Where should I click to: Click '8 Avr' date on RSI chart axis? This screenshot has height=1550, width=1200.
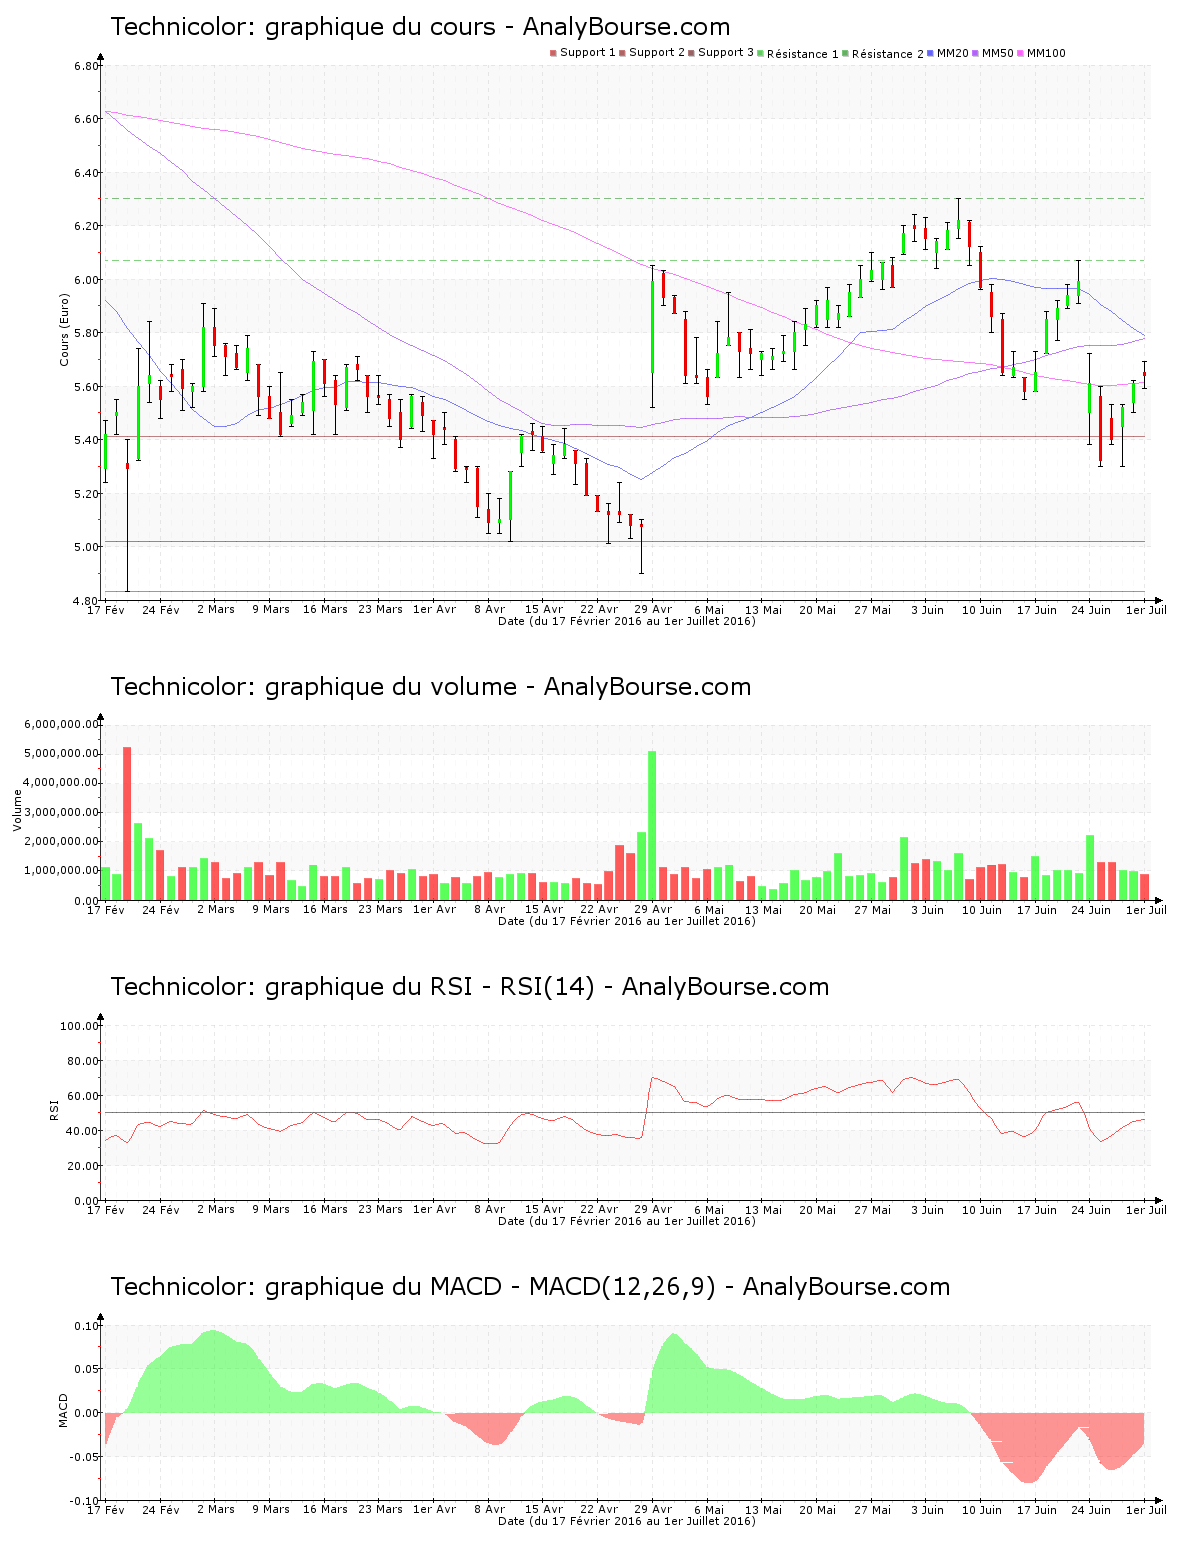489,1210
